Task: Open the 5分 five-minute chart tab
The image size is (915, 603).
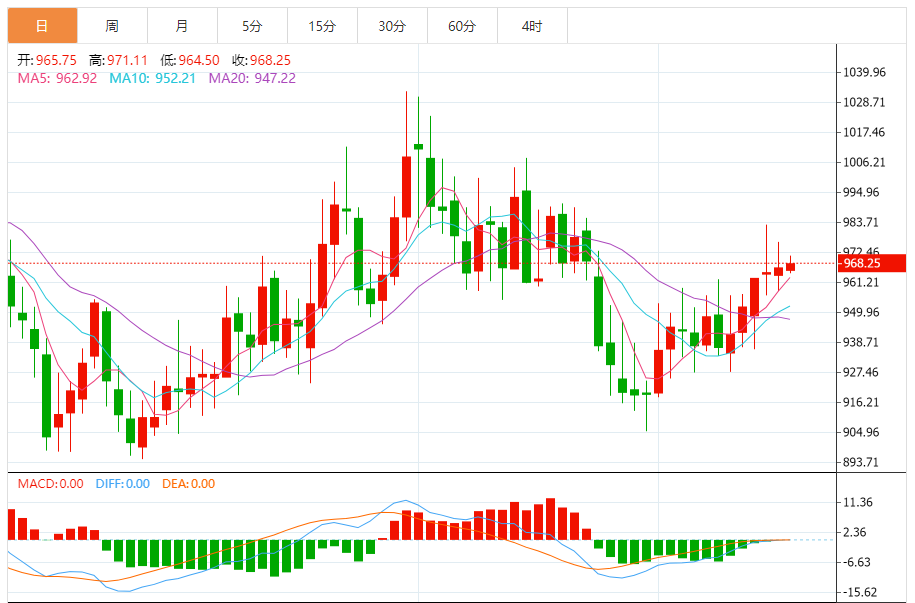Action: pyautogui.click(x=252, y=26)
